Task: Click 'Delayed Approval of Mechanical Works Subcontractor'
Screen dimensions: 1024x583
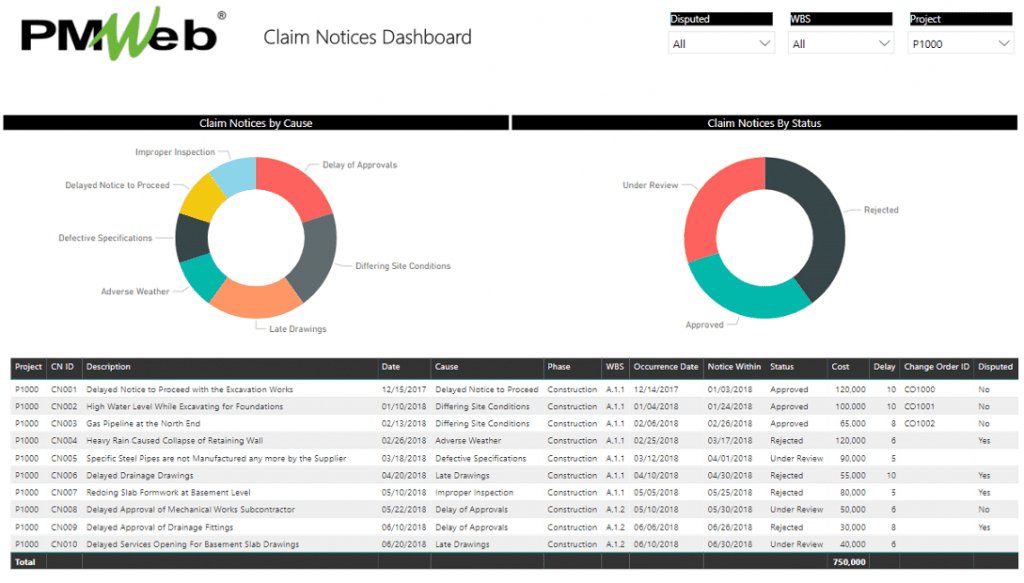Action: click(190, 509)
